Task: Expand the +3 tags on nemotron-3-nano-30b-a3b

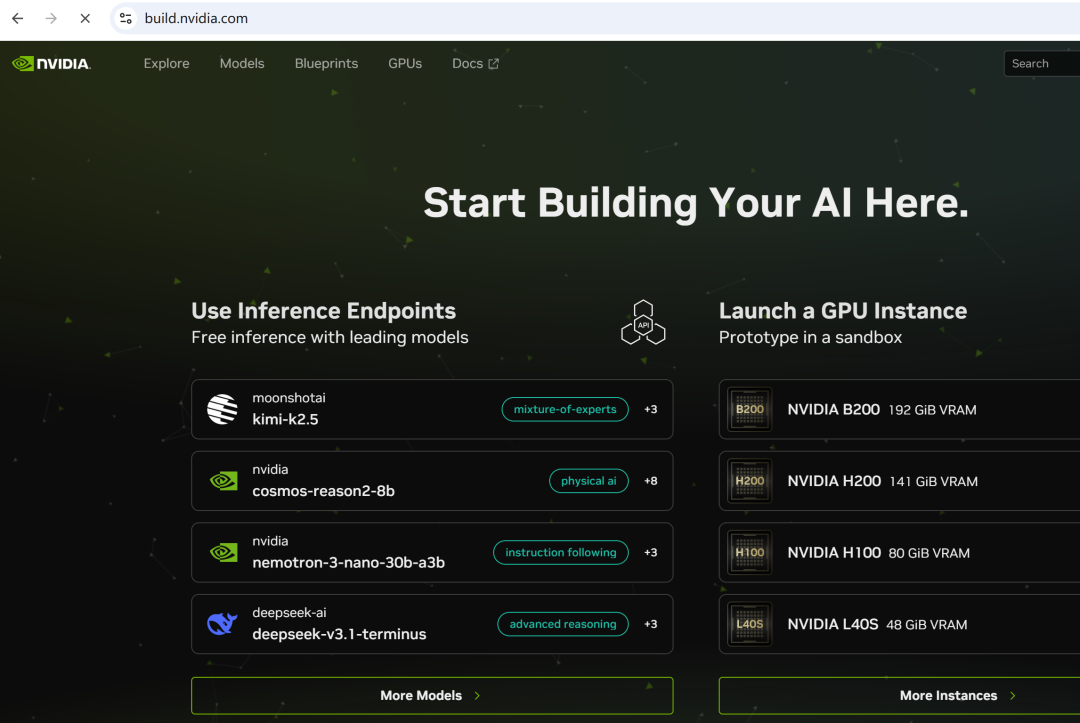Action: pyautogui.click(x=650, y=552)
